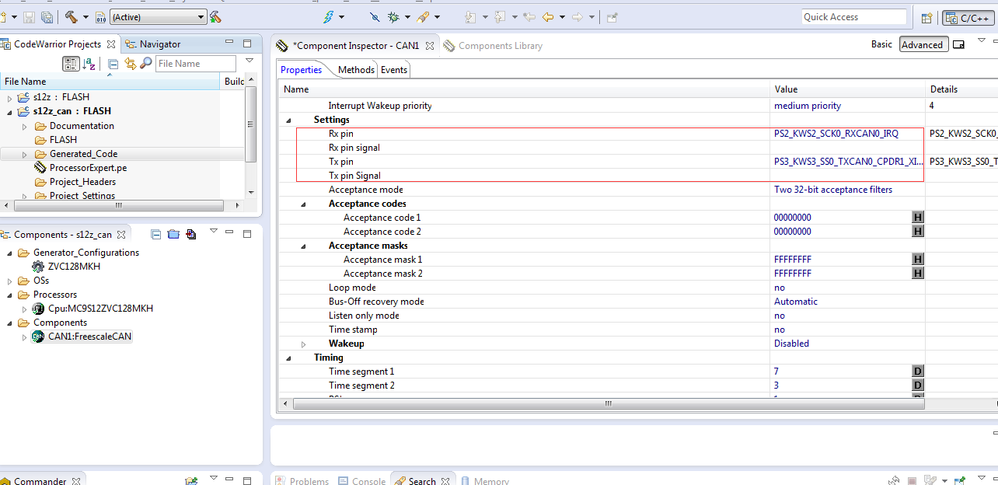Expand Cpu:MC9S12ZVC128MKH node
Image resolution: width=998 pixels, height=485 pixels.
[x=25, y=309]
